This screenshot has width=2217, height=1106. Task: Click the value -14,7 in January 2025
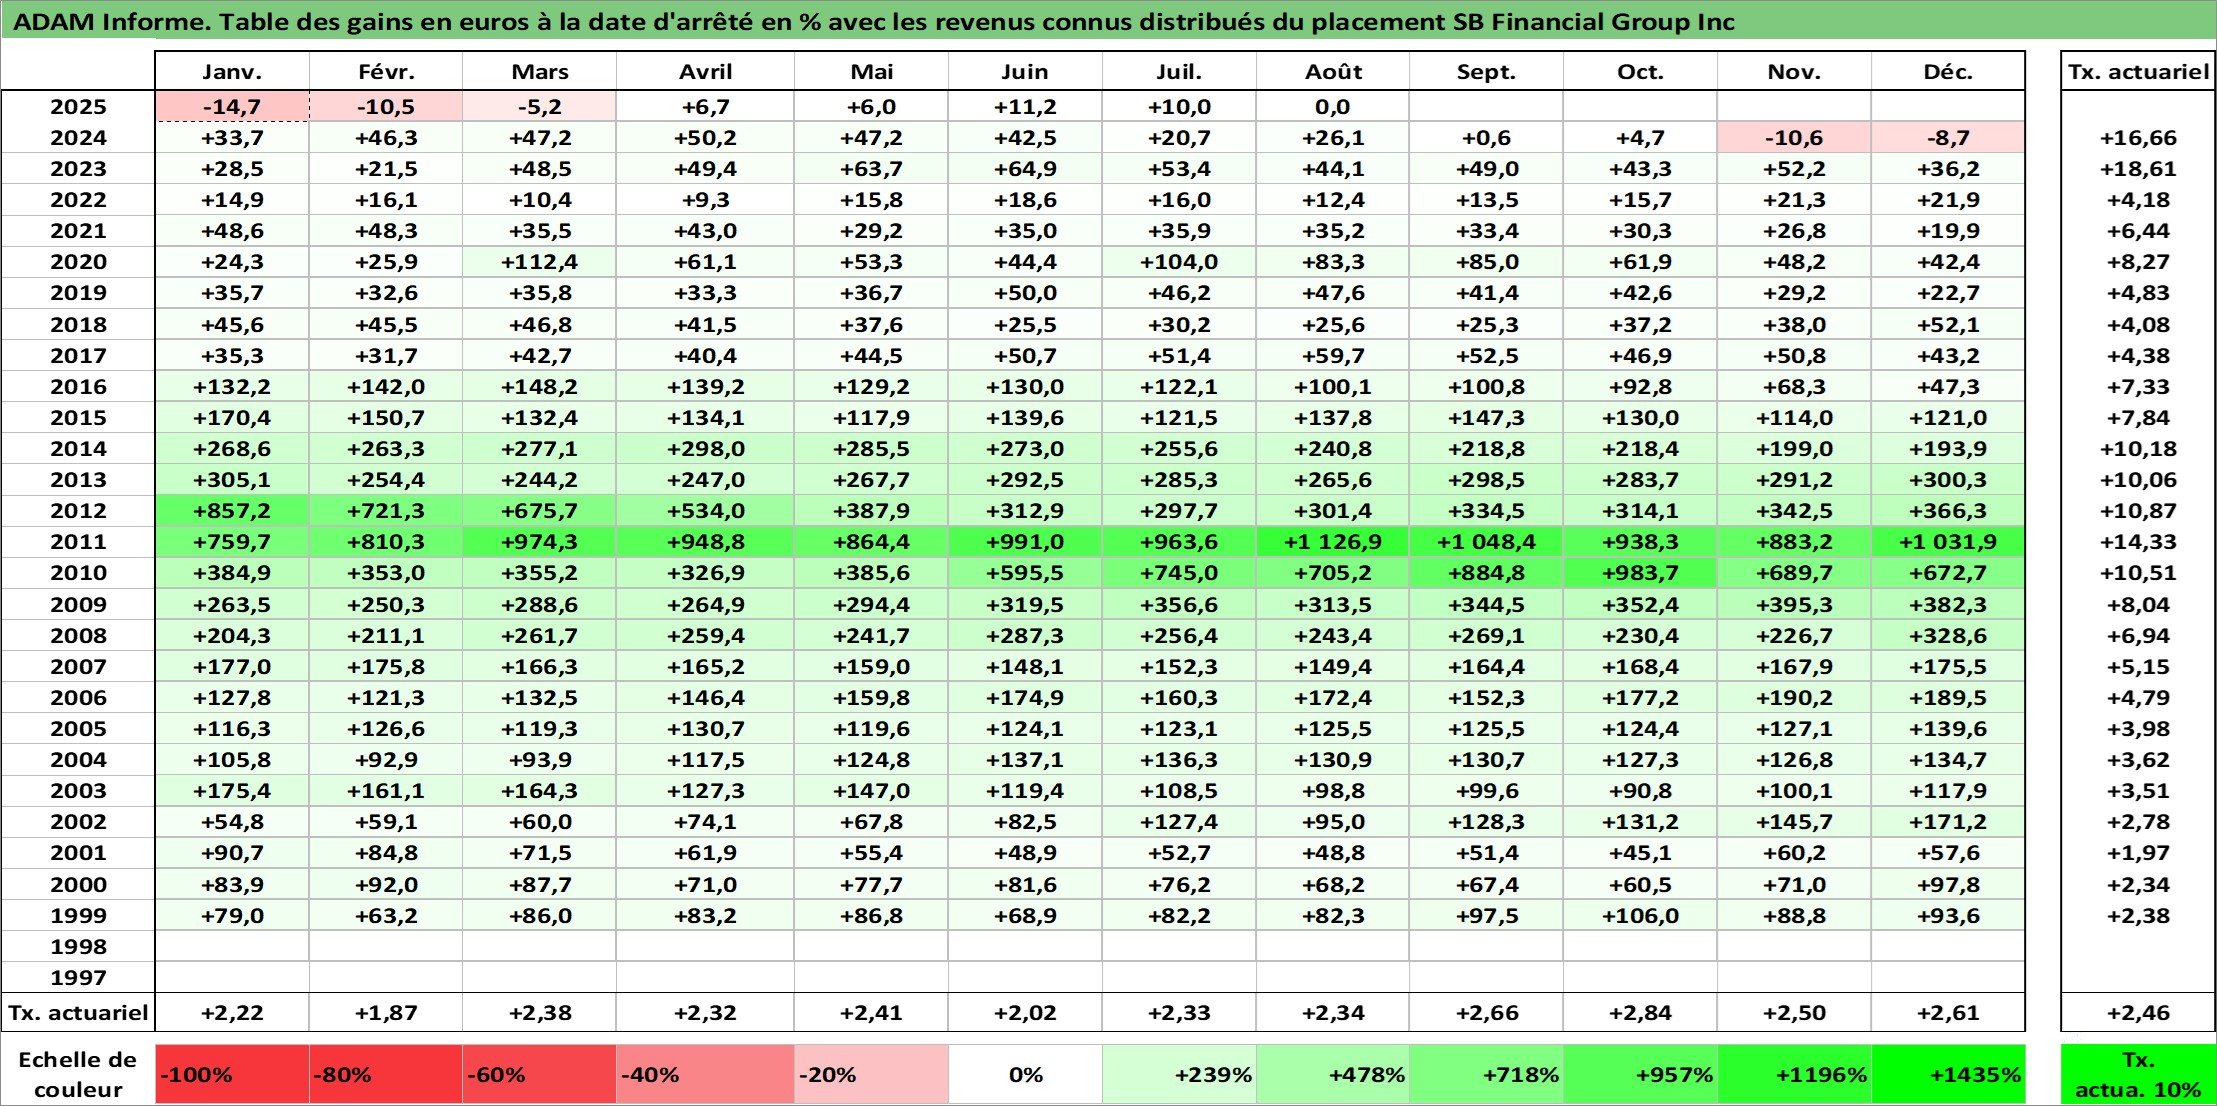pyautogui.click(x=232, y=107)
